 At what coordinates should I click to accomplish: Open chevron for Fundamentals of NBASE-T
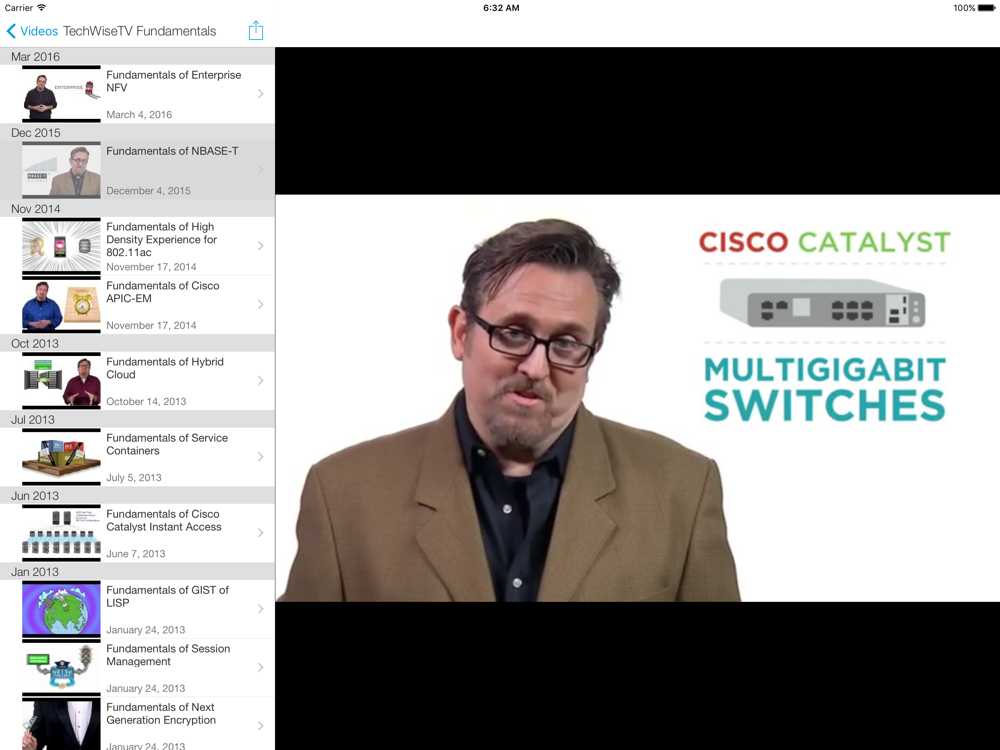coord(260,170)
